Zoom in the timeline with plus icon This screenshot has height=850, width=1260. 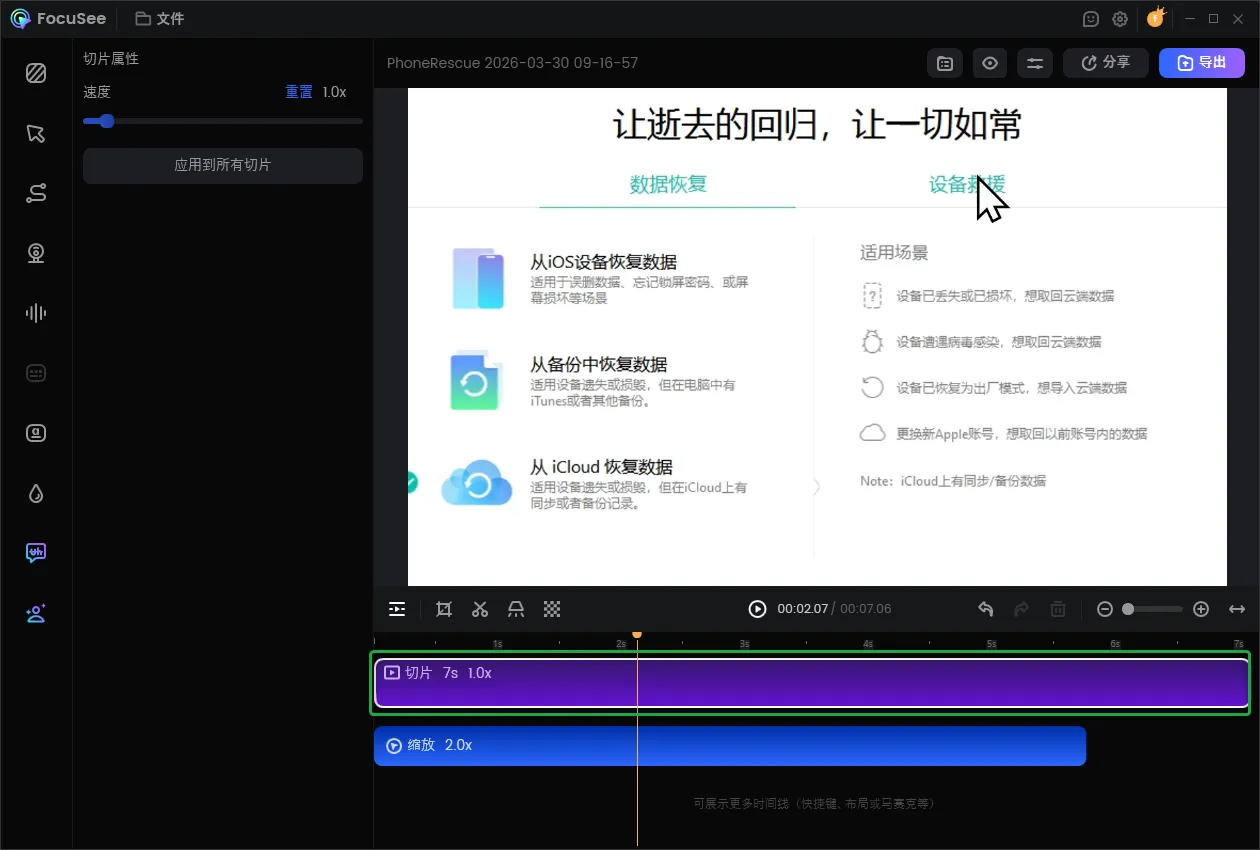(x=1201, y=609)
